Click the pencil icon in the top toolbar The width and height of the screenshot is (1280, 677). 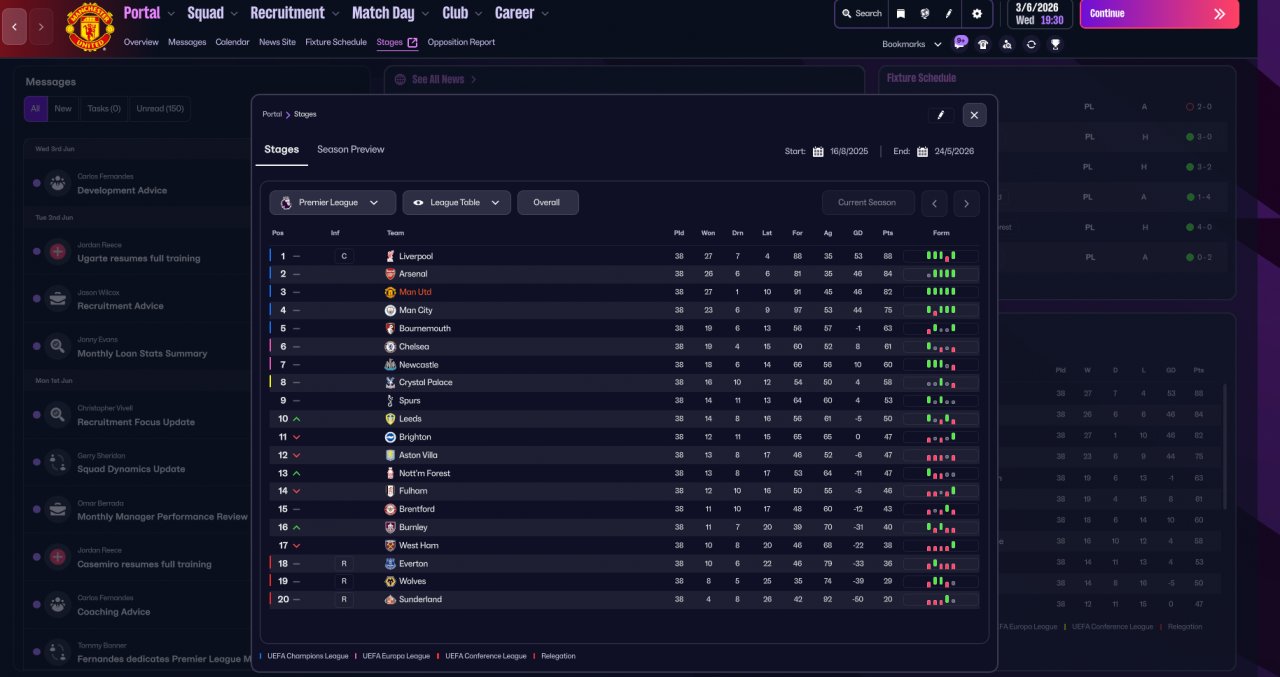coord(949,14)
